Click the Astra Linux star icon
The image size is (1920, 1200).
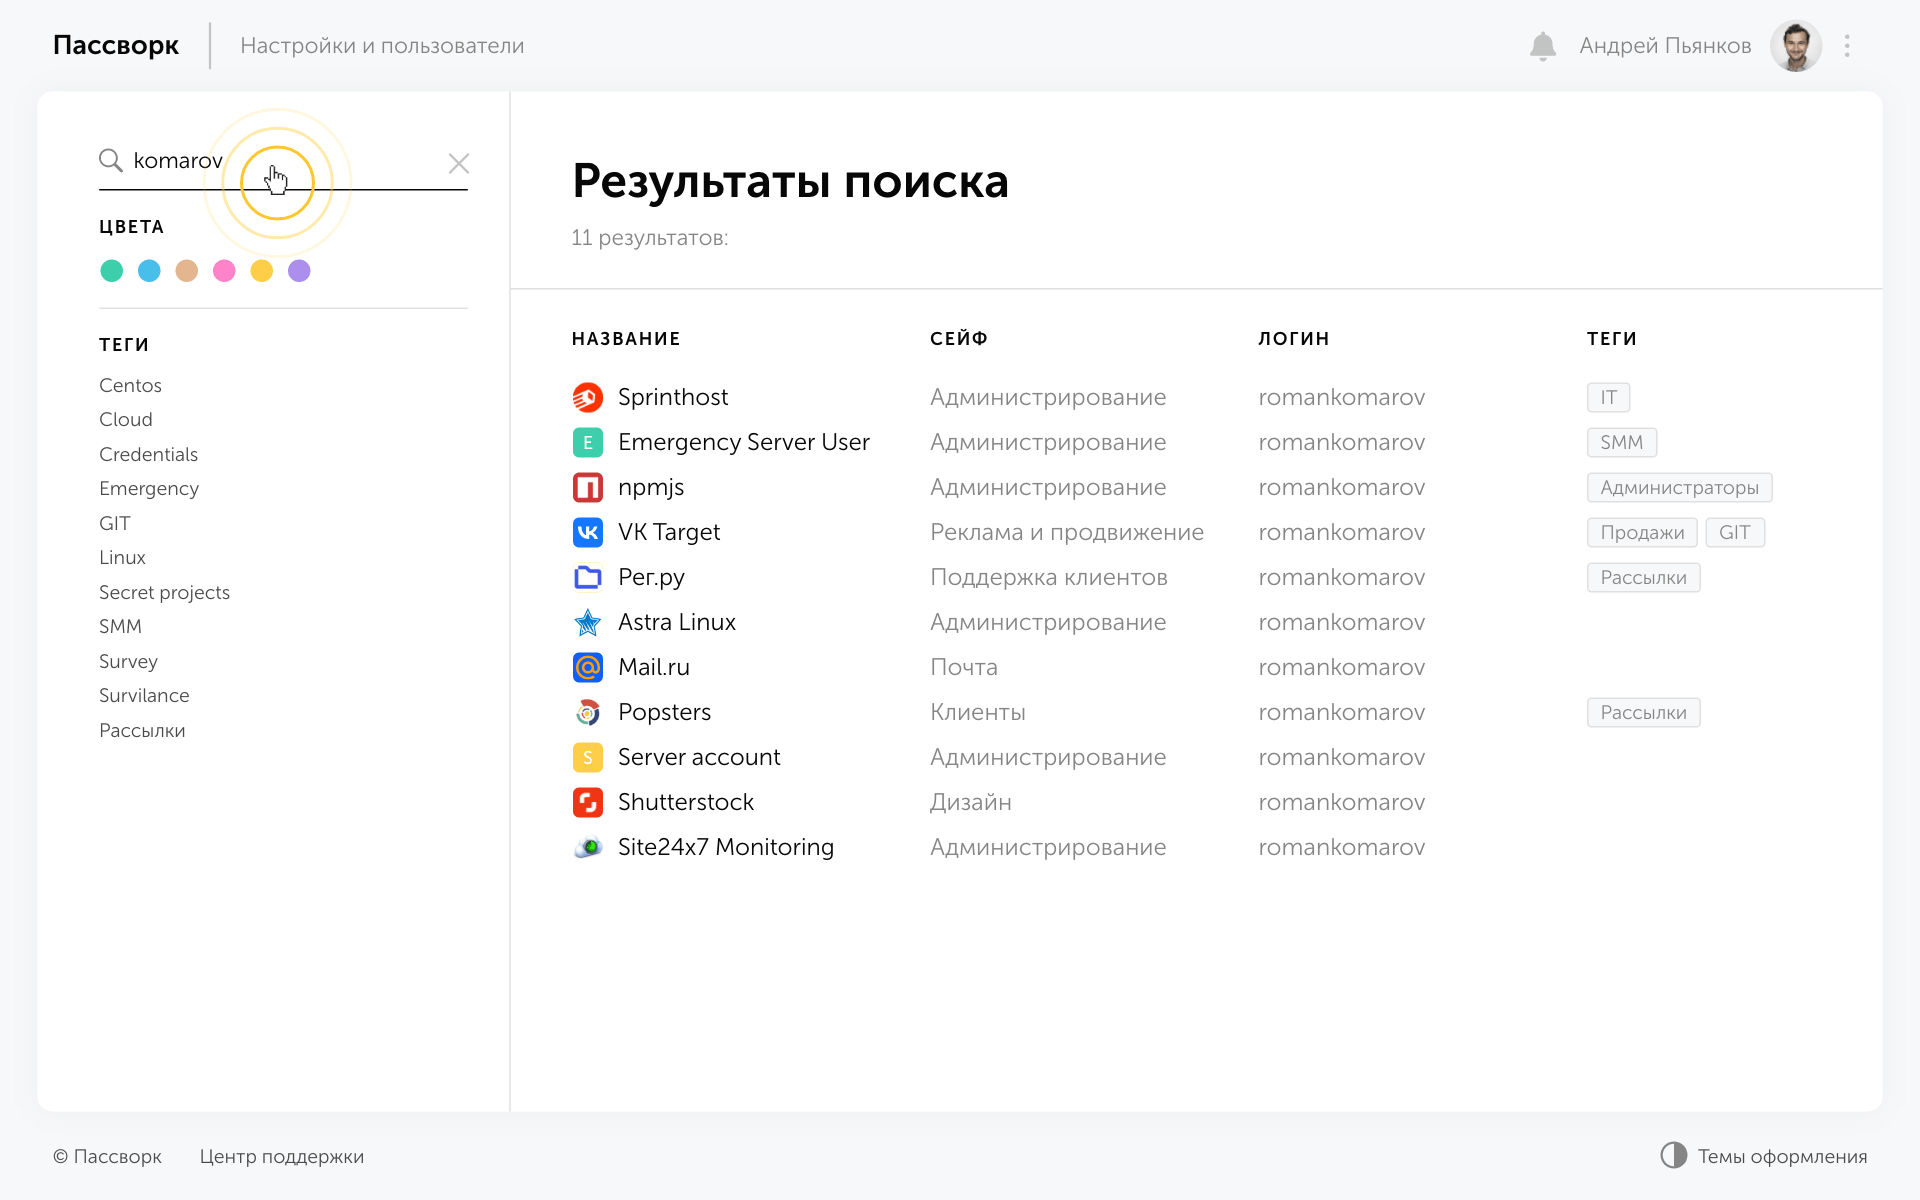(588, 622)
